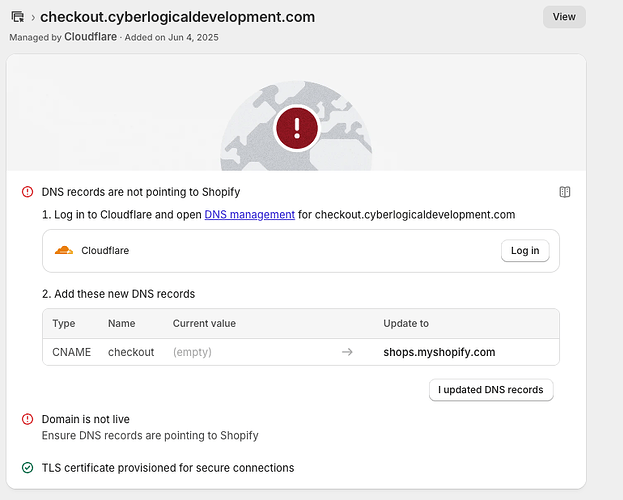Click '2. Add these new DNS records'

click(118, 294)
